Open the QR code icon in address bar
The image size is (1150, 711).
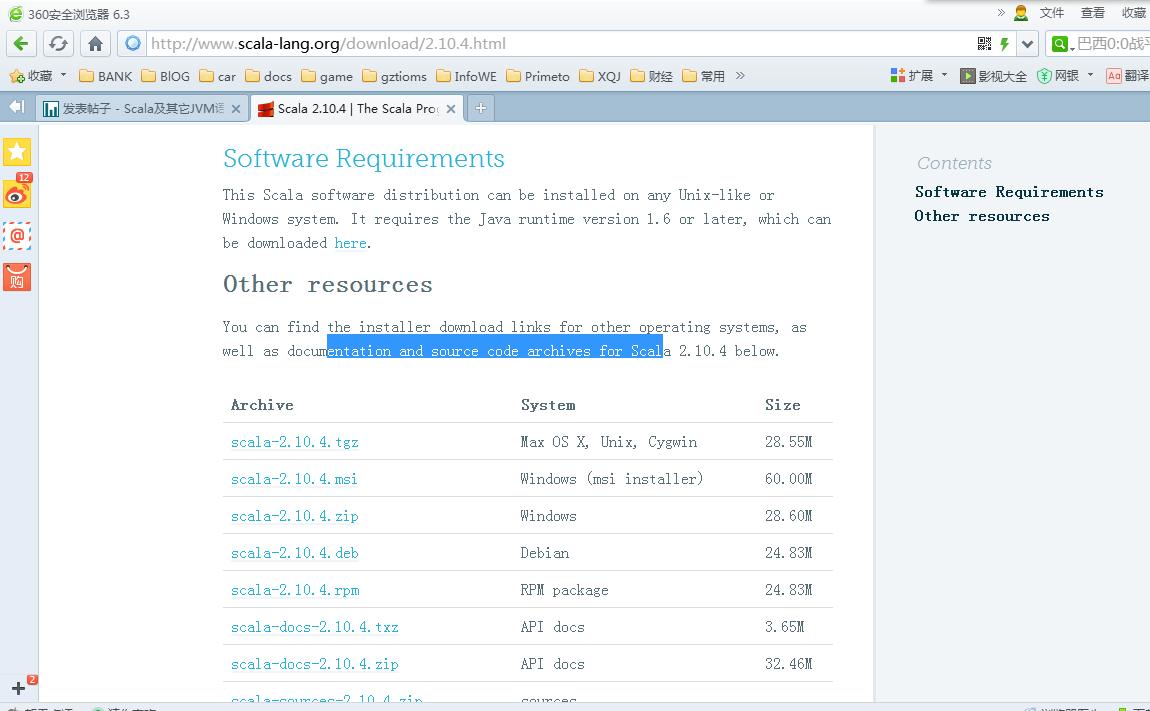[x=984, y=44]
